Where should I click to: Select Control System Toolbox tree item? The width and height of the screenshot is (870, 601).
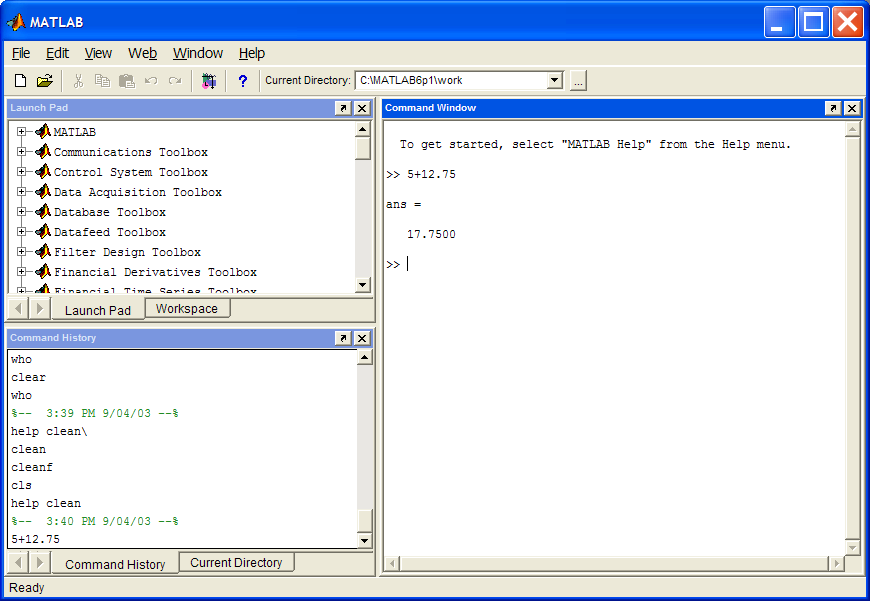[x=130, y=172]
